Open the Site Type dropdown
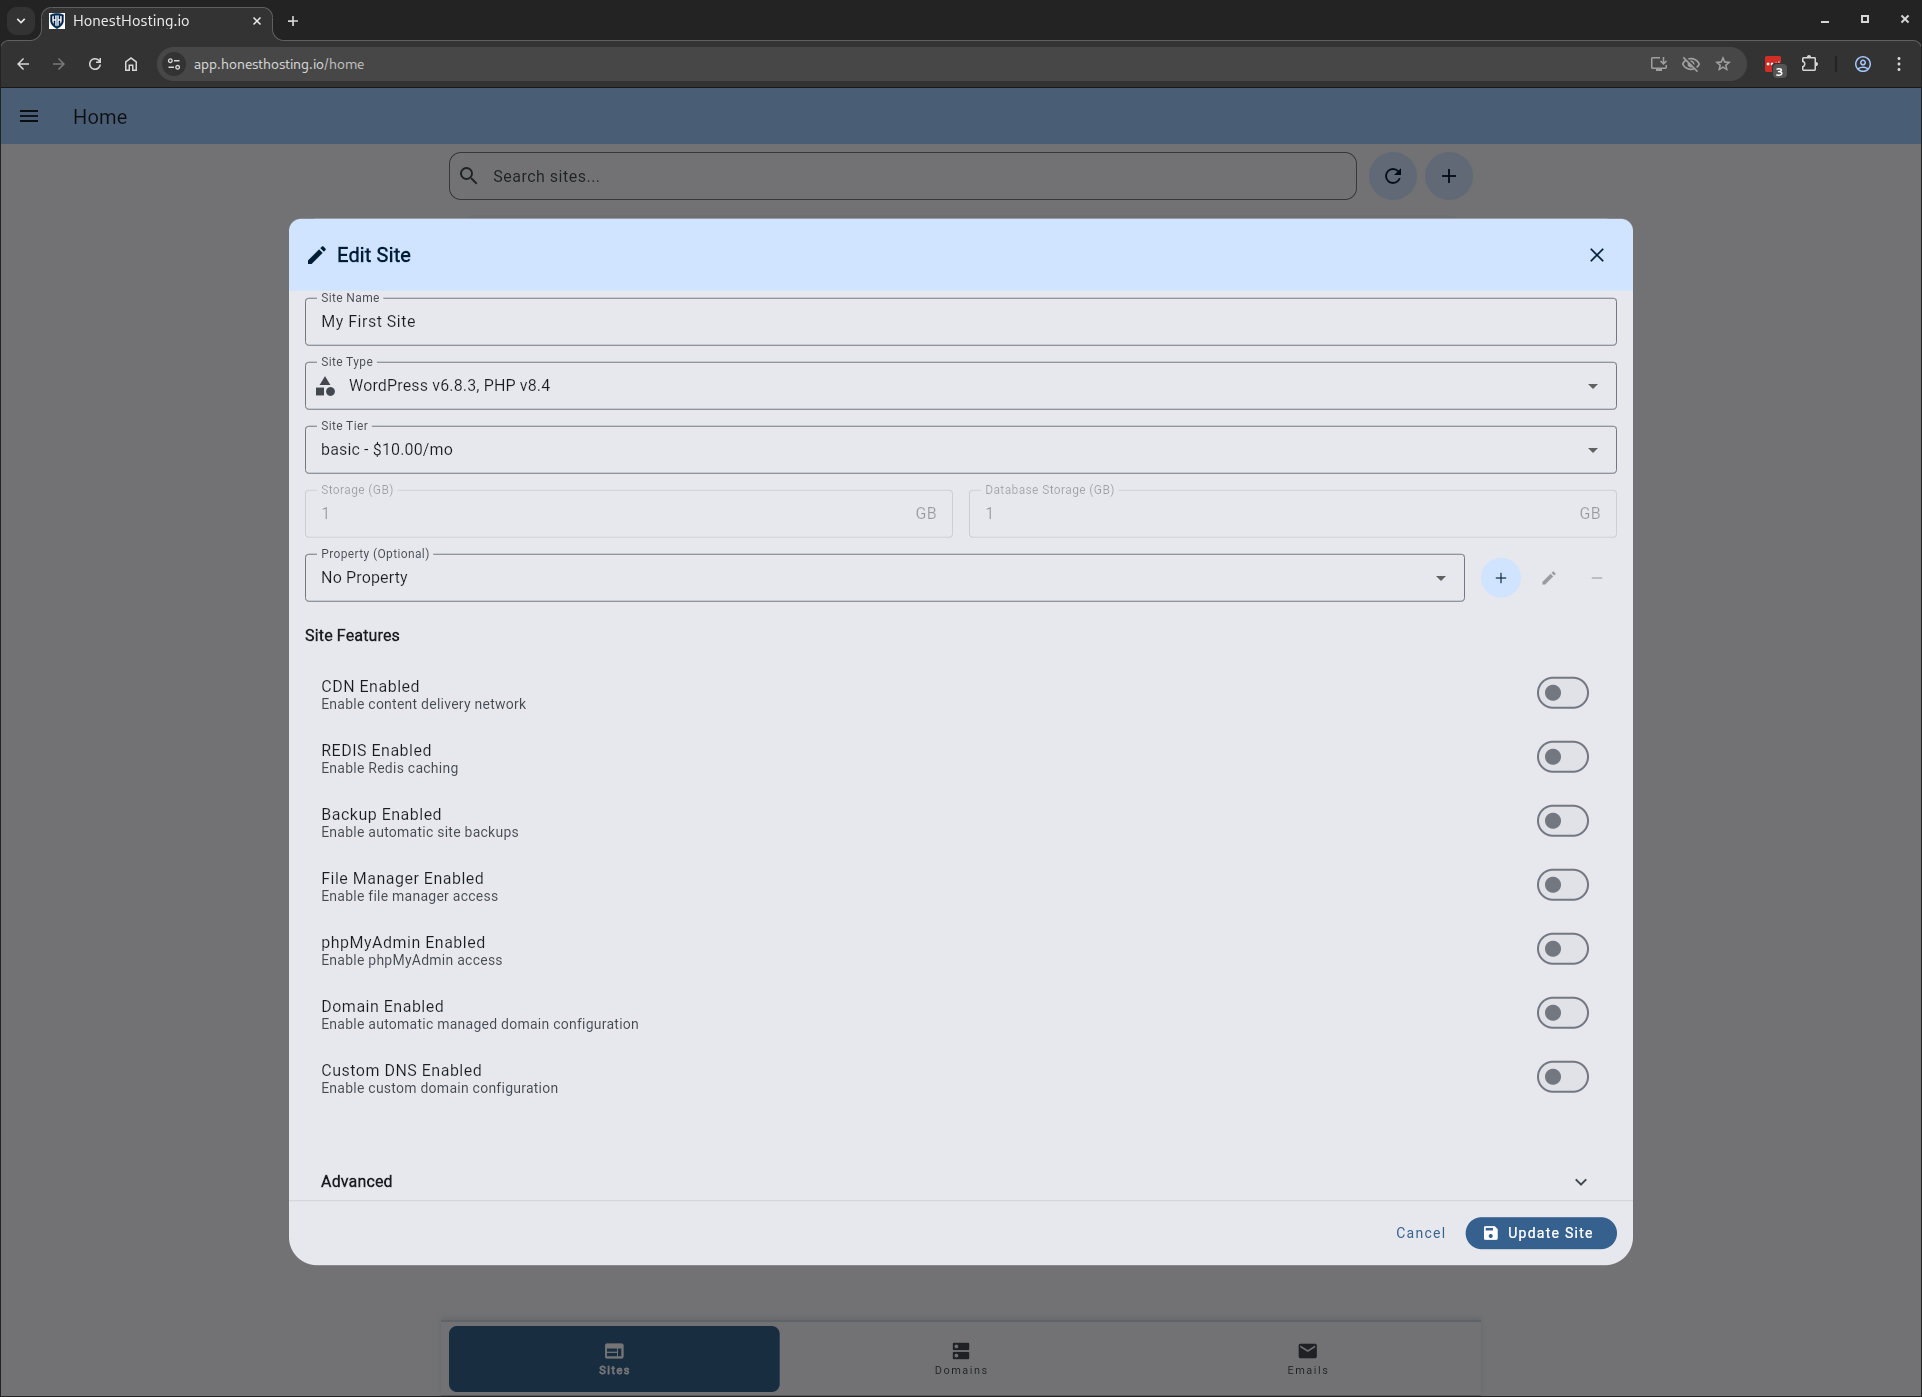Screen dimensions: 1922x1397 [960, 386]
